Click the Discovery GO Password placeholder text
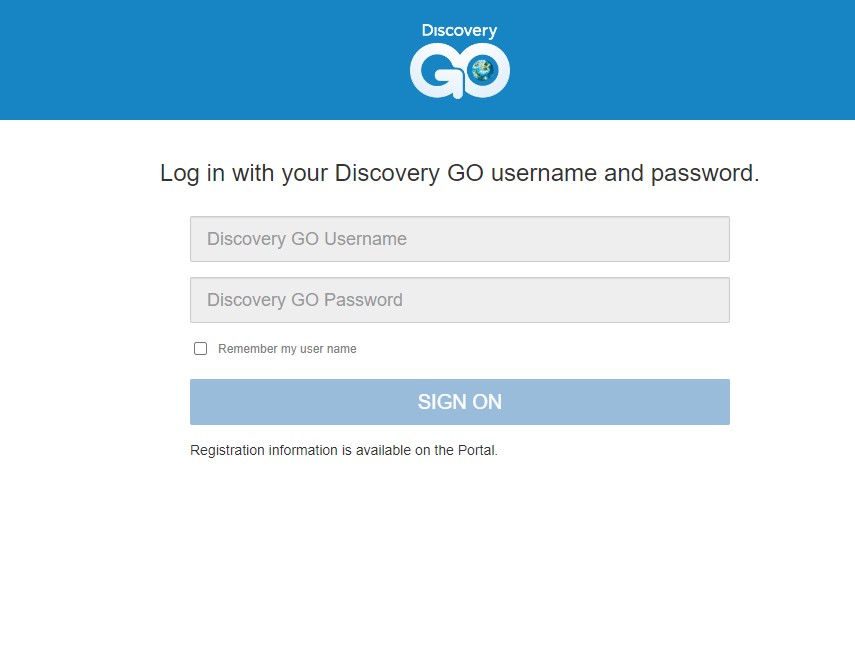Image resolution: width=855 pixels, height=659 pixels. (304, 300)
